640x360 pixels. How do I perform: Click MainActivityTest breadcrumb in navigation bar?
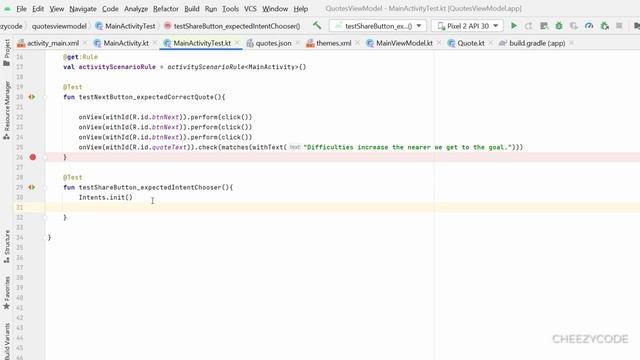125,26
